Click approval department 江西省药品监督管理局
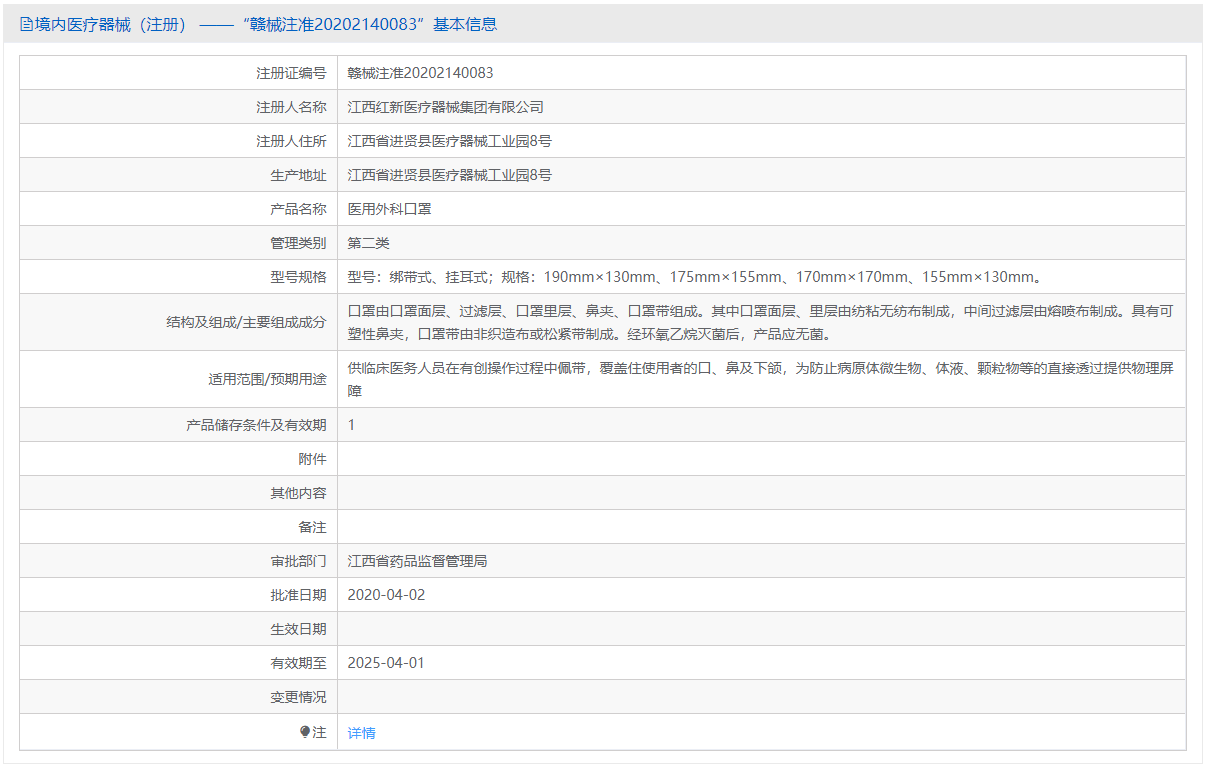 click(x=417, y=561)
